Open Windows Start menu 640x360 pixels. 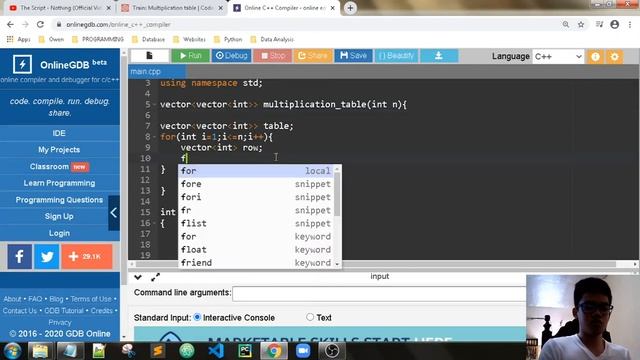[12, 351]
